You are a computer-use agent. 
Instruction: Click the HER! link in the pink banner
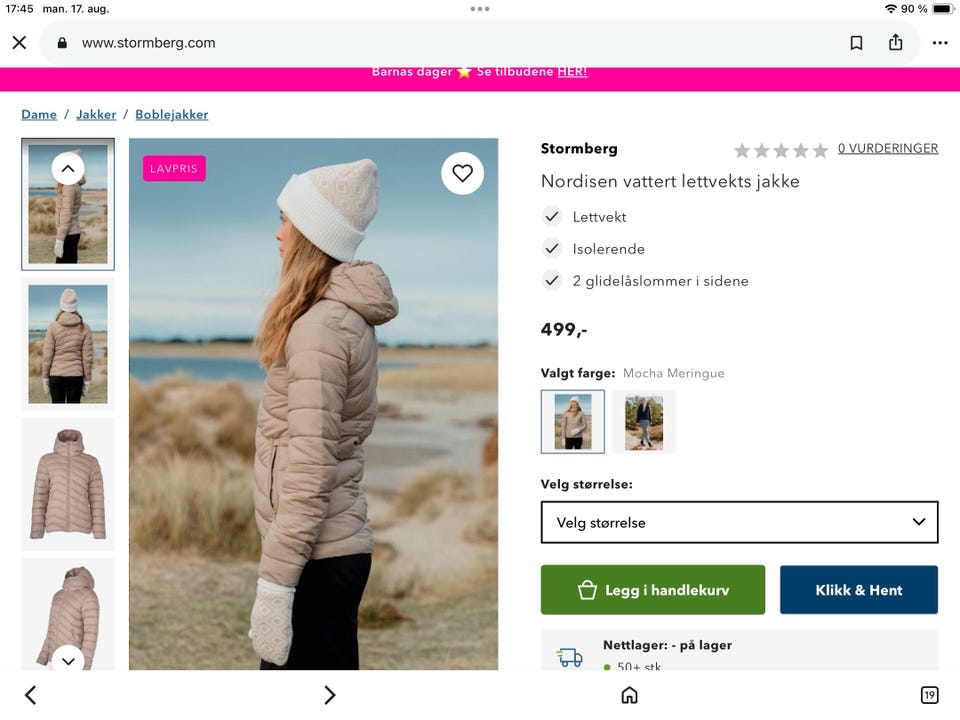(572, 72)
